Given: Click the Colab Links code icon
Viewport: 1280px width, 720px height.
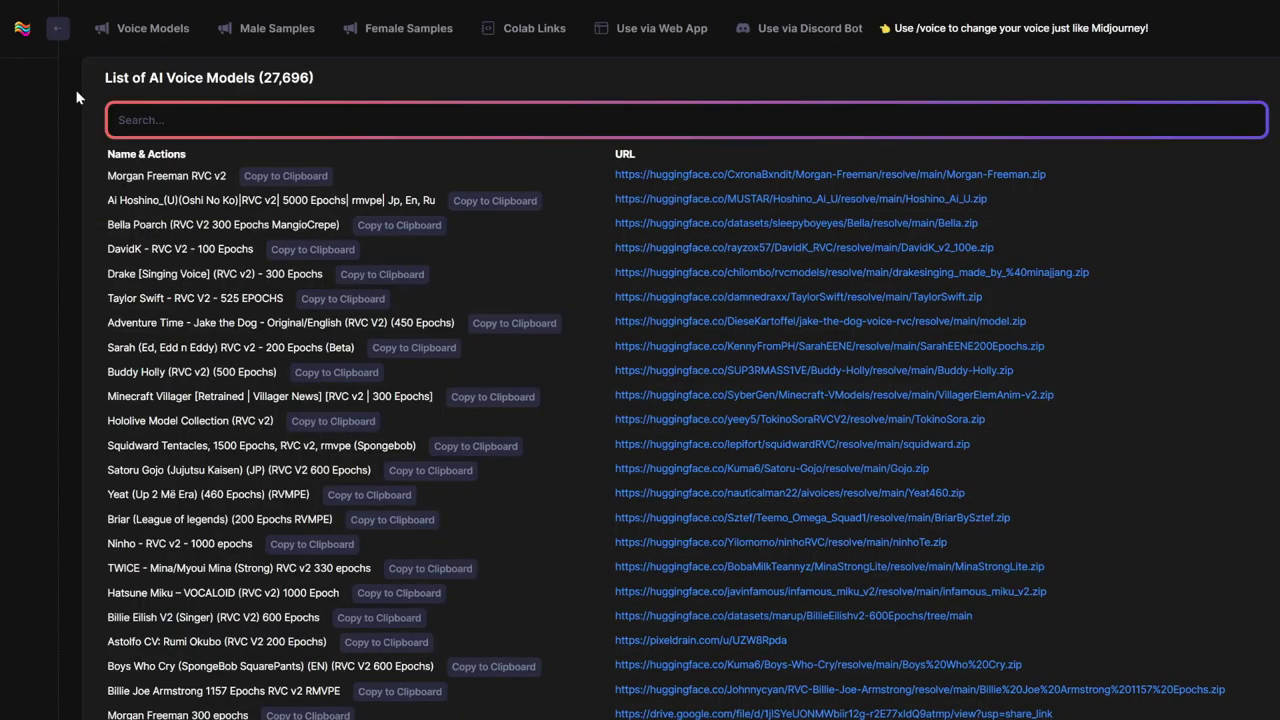Looking at the screenshot, I should pos(488,28).
